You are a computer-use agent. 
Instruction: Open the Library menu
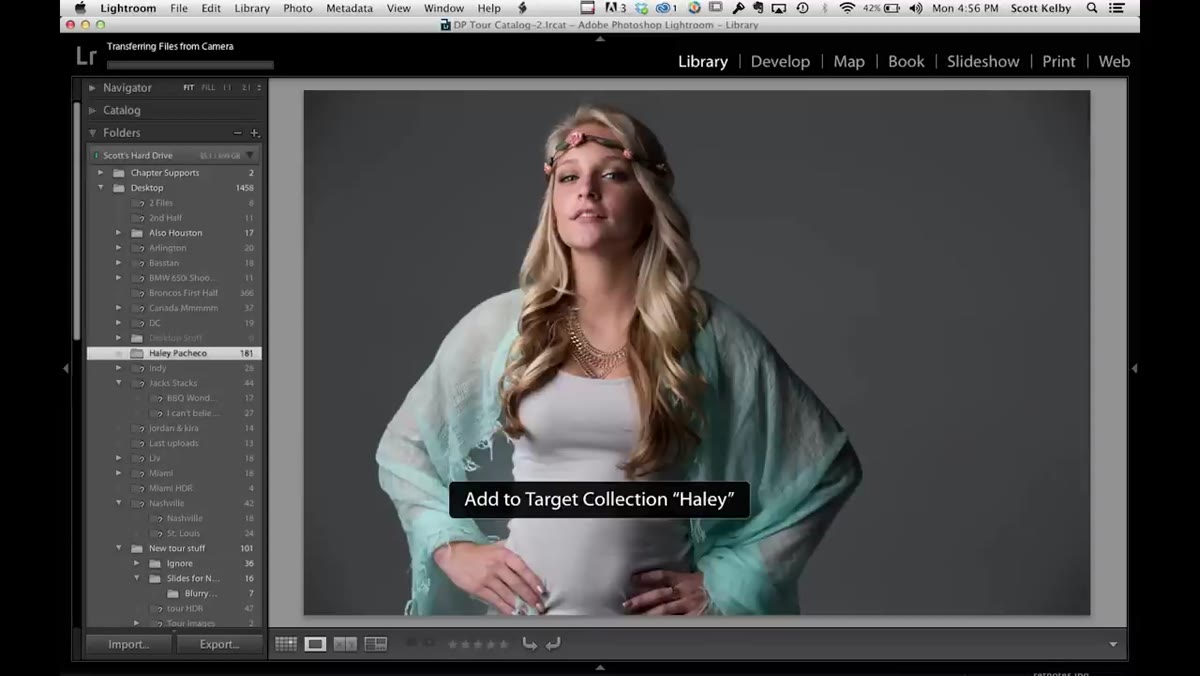coord(252,8)
